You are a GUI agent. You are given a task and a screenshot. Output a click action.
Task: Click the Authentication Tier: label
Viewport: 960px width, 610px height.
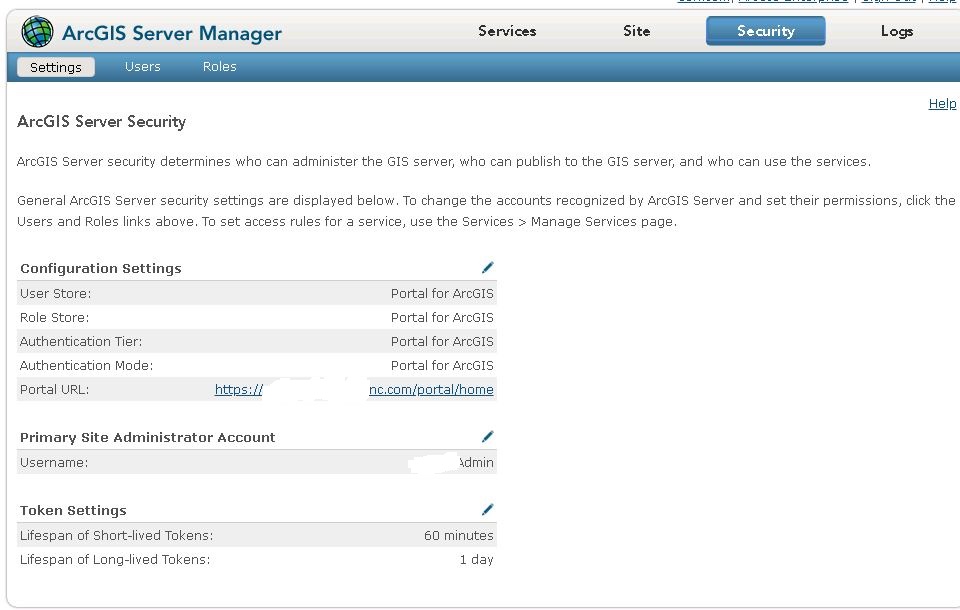pos(81,341)
